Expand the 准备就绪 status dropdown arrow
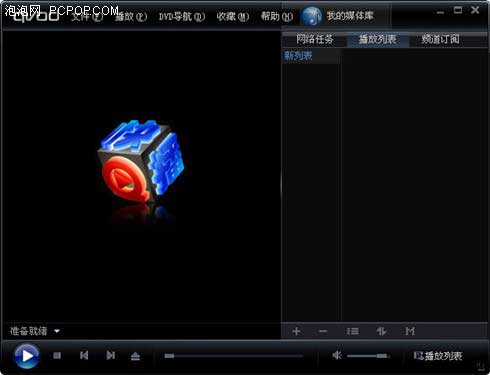The height and width of the screenshot is (375, 490). point(57,331)
